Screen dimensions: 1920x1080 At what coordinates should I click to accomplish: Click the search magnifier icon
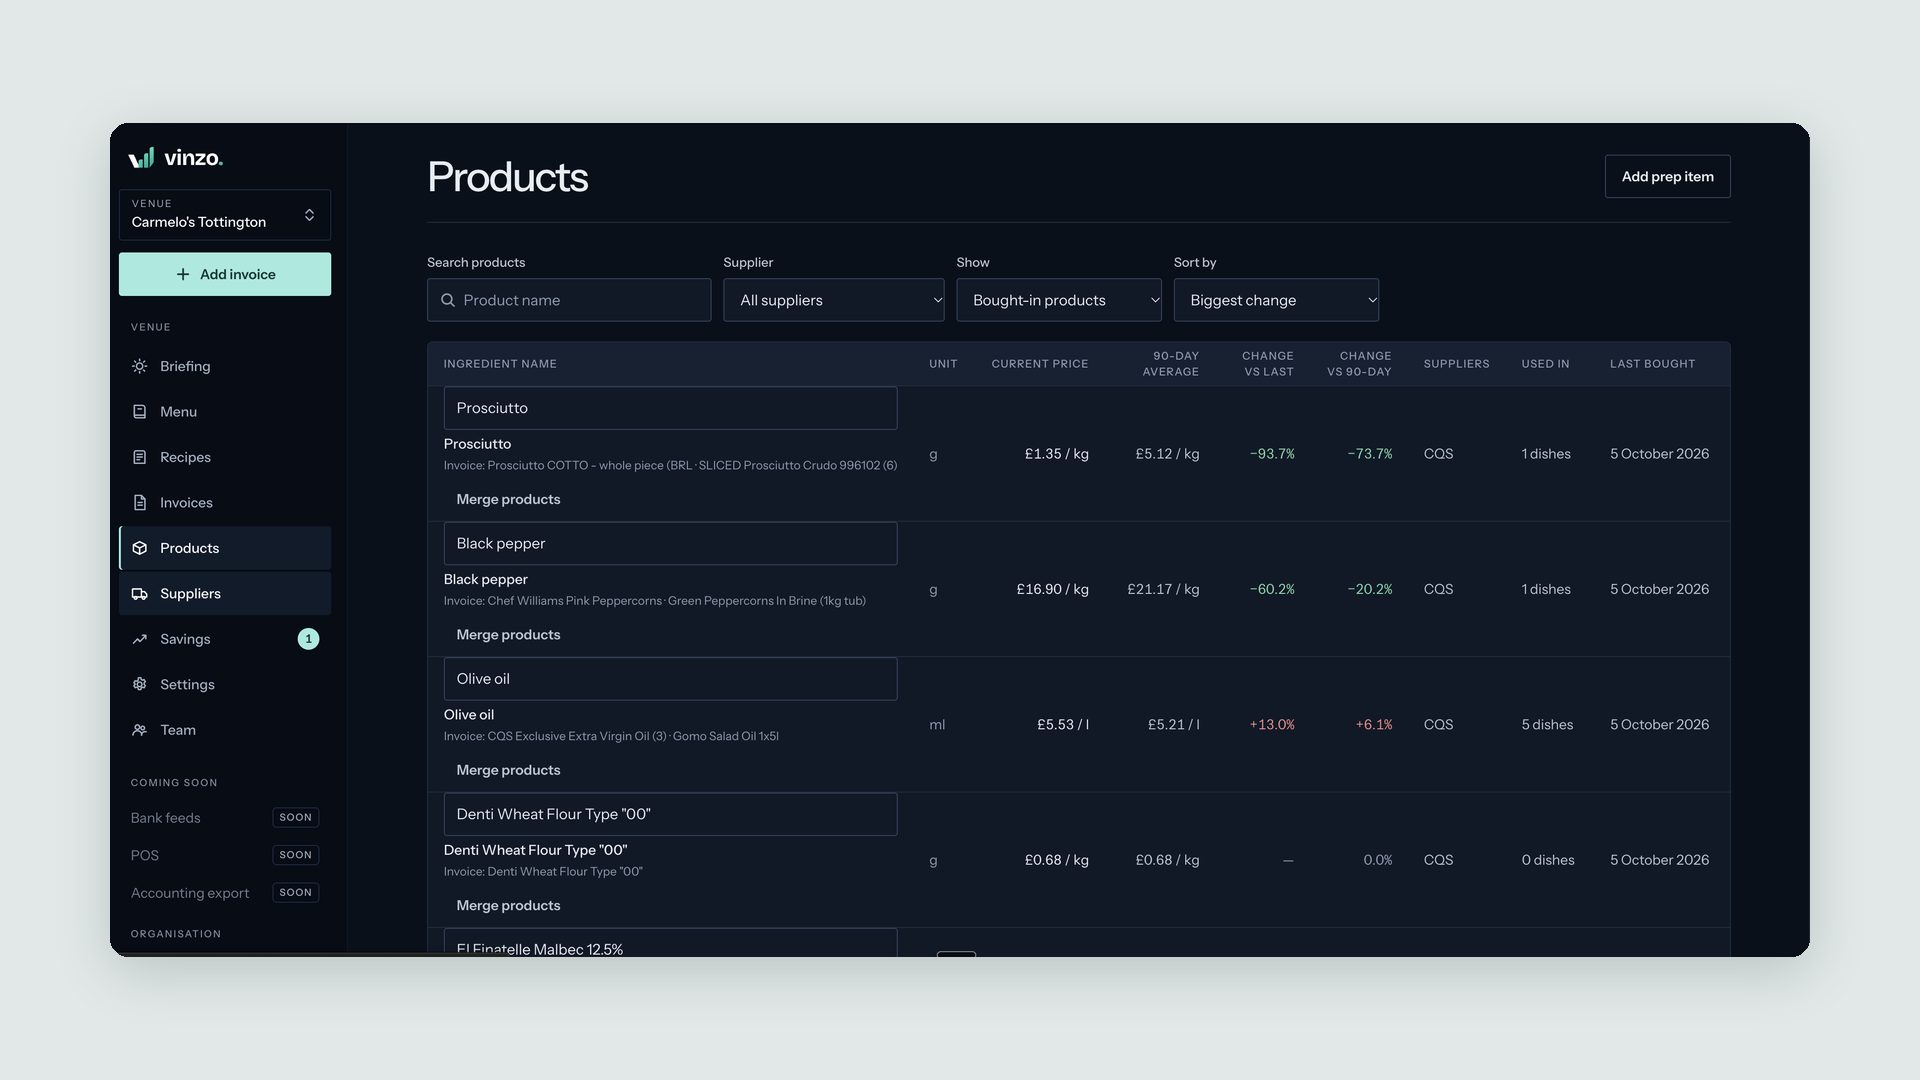pyautogui.click(x=448, y=300)
